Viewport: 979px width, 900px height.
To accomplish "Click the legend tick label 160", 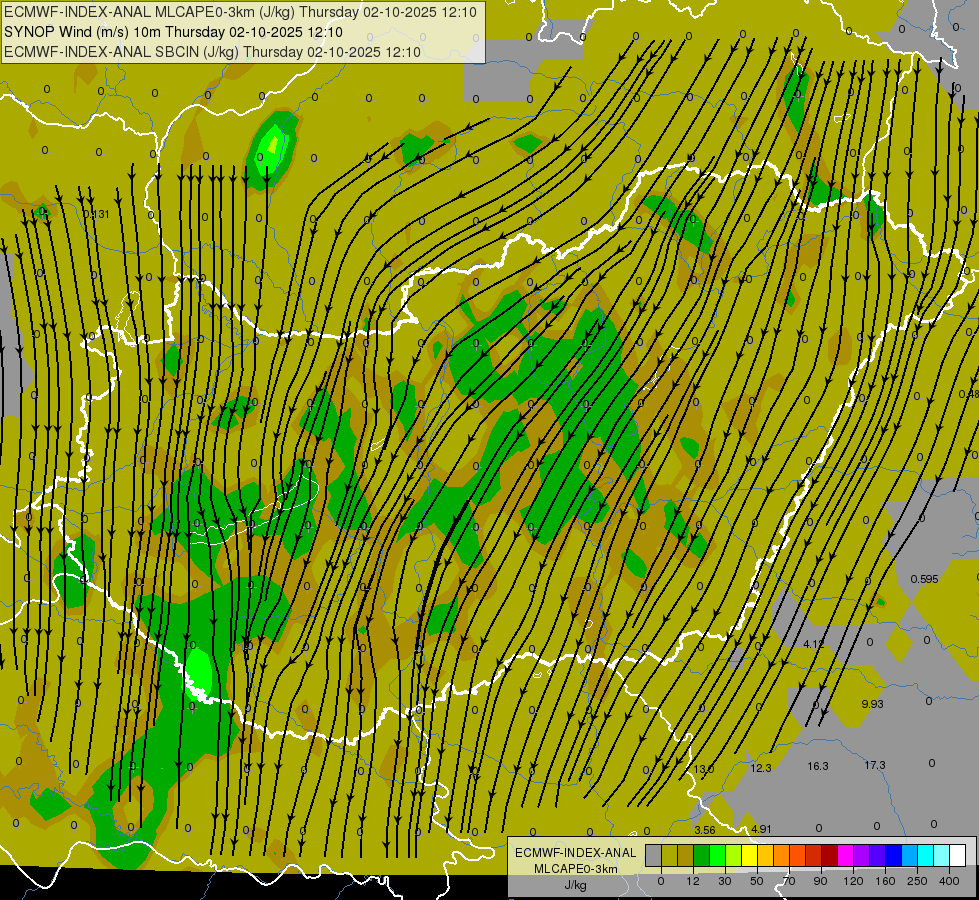I will click(885, 881).
